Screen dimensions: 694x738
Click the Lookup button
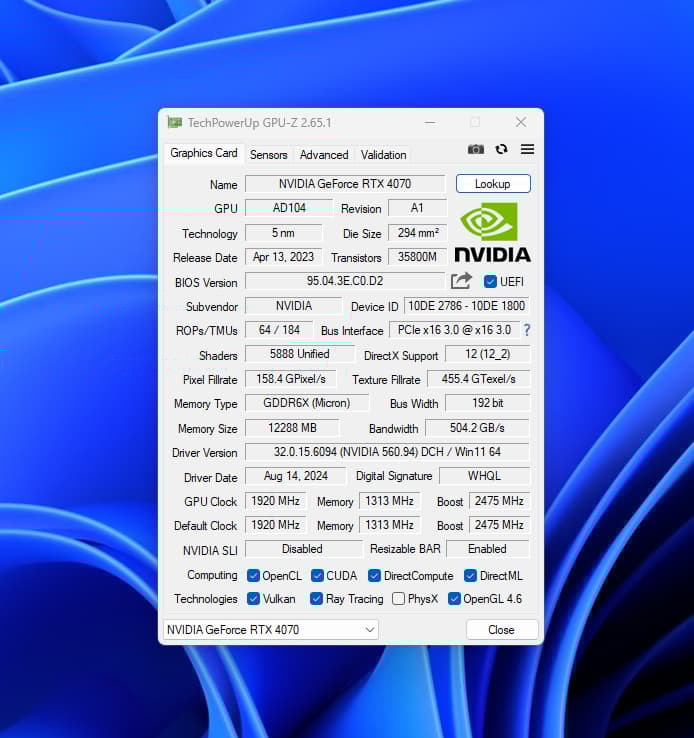click(x=493, y=184)
